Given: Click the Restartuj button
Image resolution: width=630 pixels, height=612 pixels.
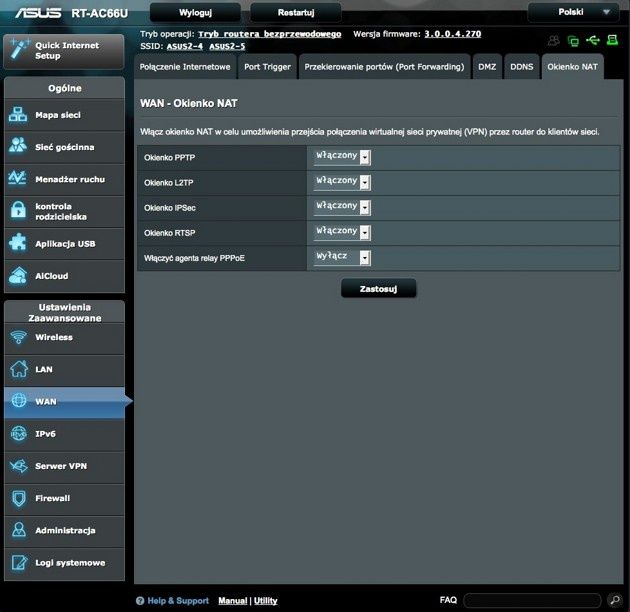Looking at the screenshot, I should coord(296,13).
